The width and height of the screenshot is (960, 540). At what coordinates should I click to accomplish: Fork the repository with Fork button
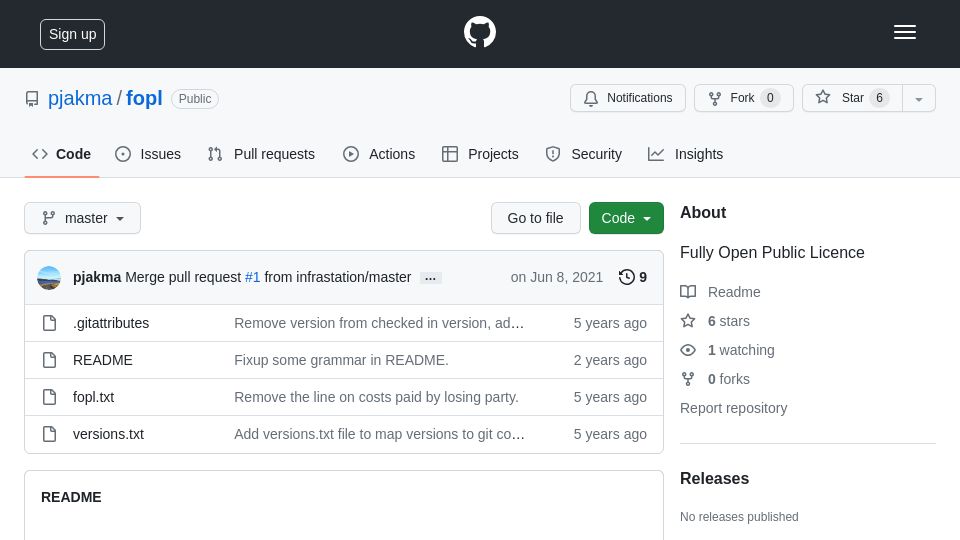click(743, 98)
